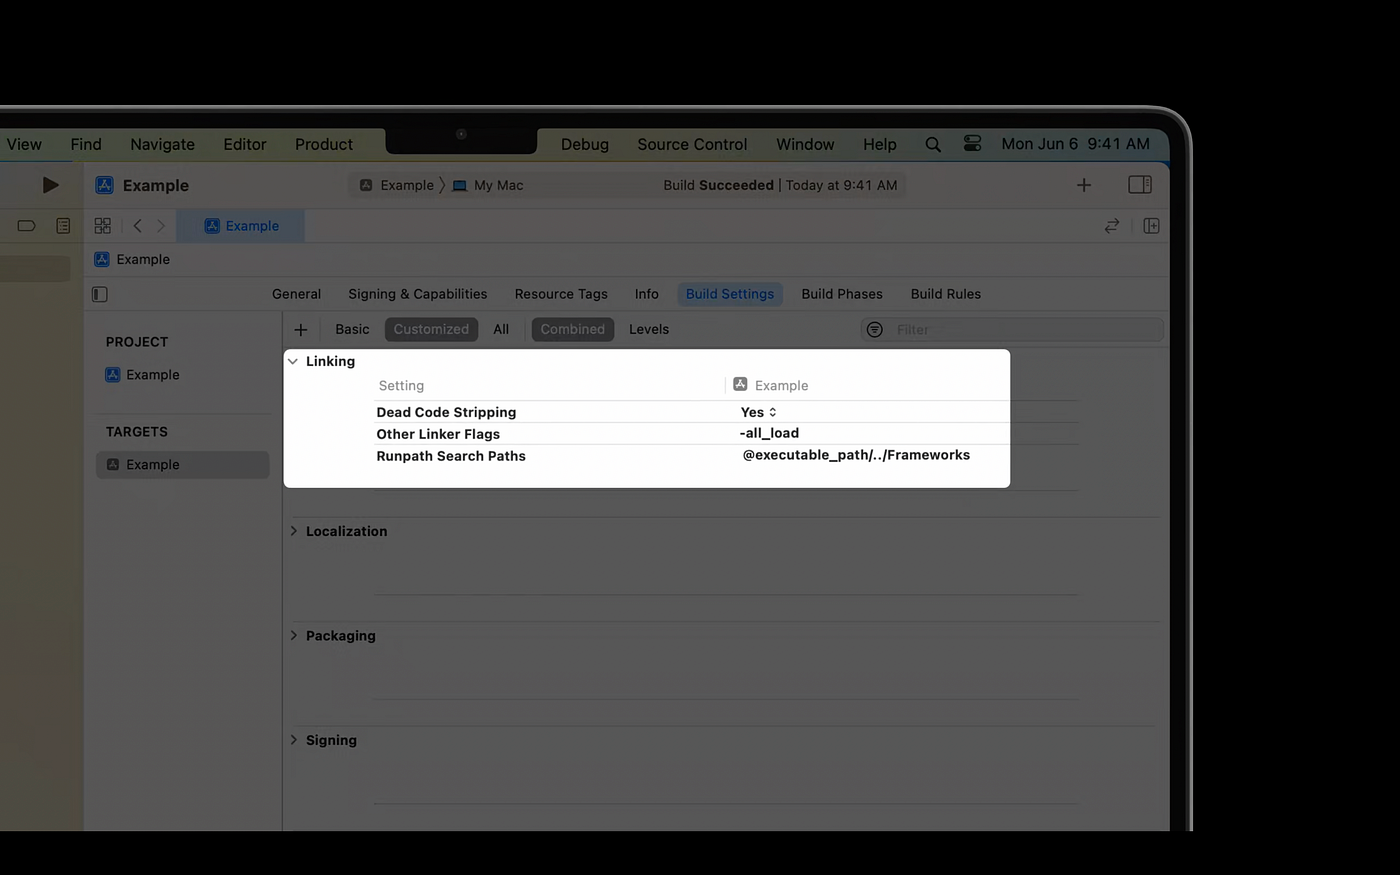Viewport: 1400px width, 875px height.
Task: Switch to Combined view
Action: 573,329
